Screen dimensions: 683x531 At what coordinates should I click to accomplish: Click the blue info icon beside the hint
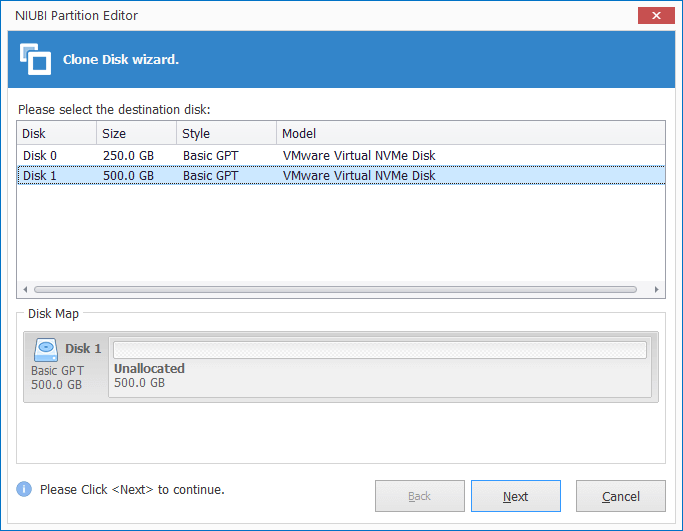(24, 490)
